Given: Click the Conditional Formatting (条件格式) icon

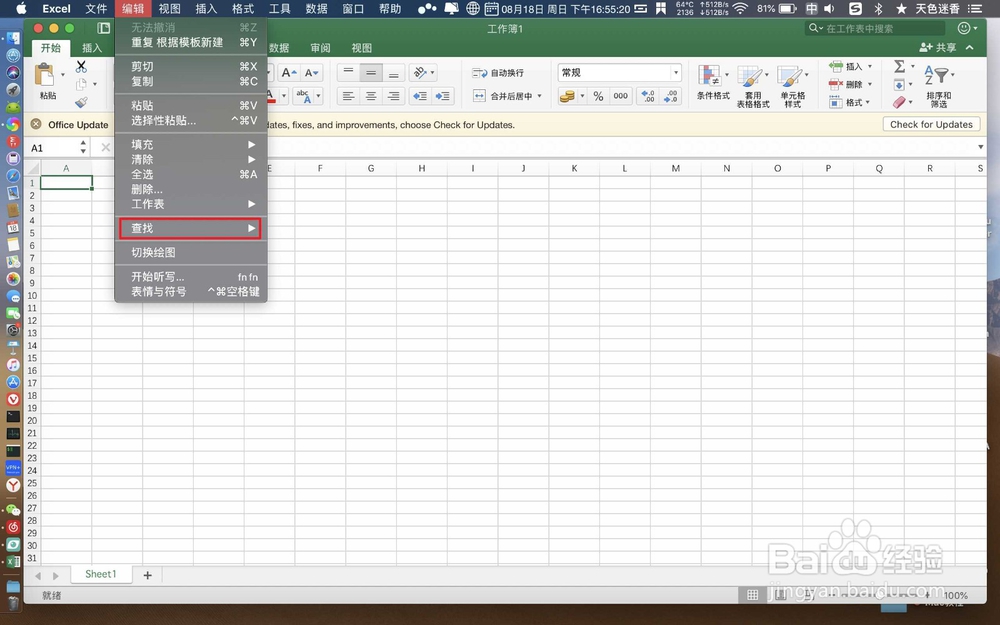Looking at the screenshot, I should pos(709,76).
